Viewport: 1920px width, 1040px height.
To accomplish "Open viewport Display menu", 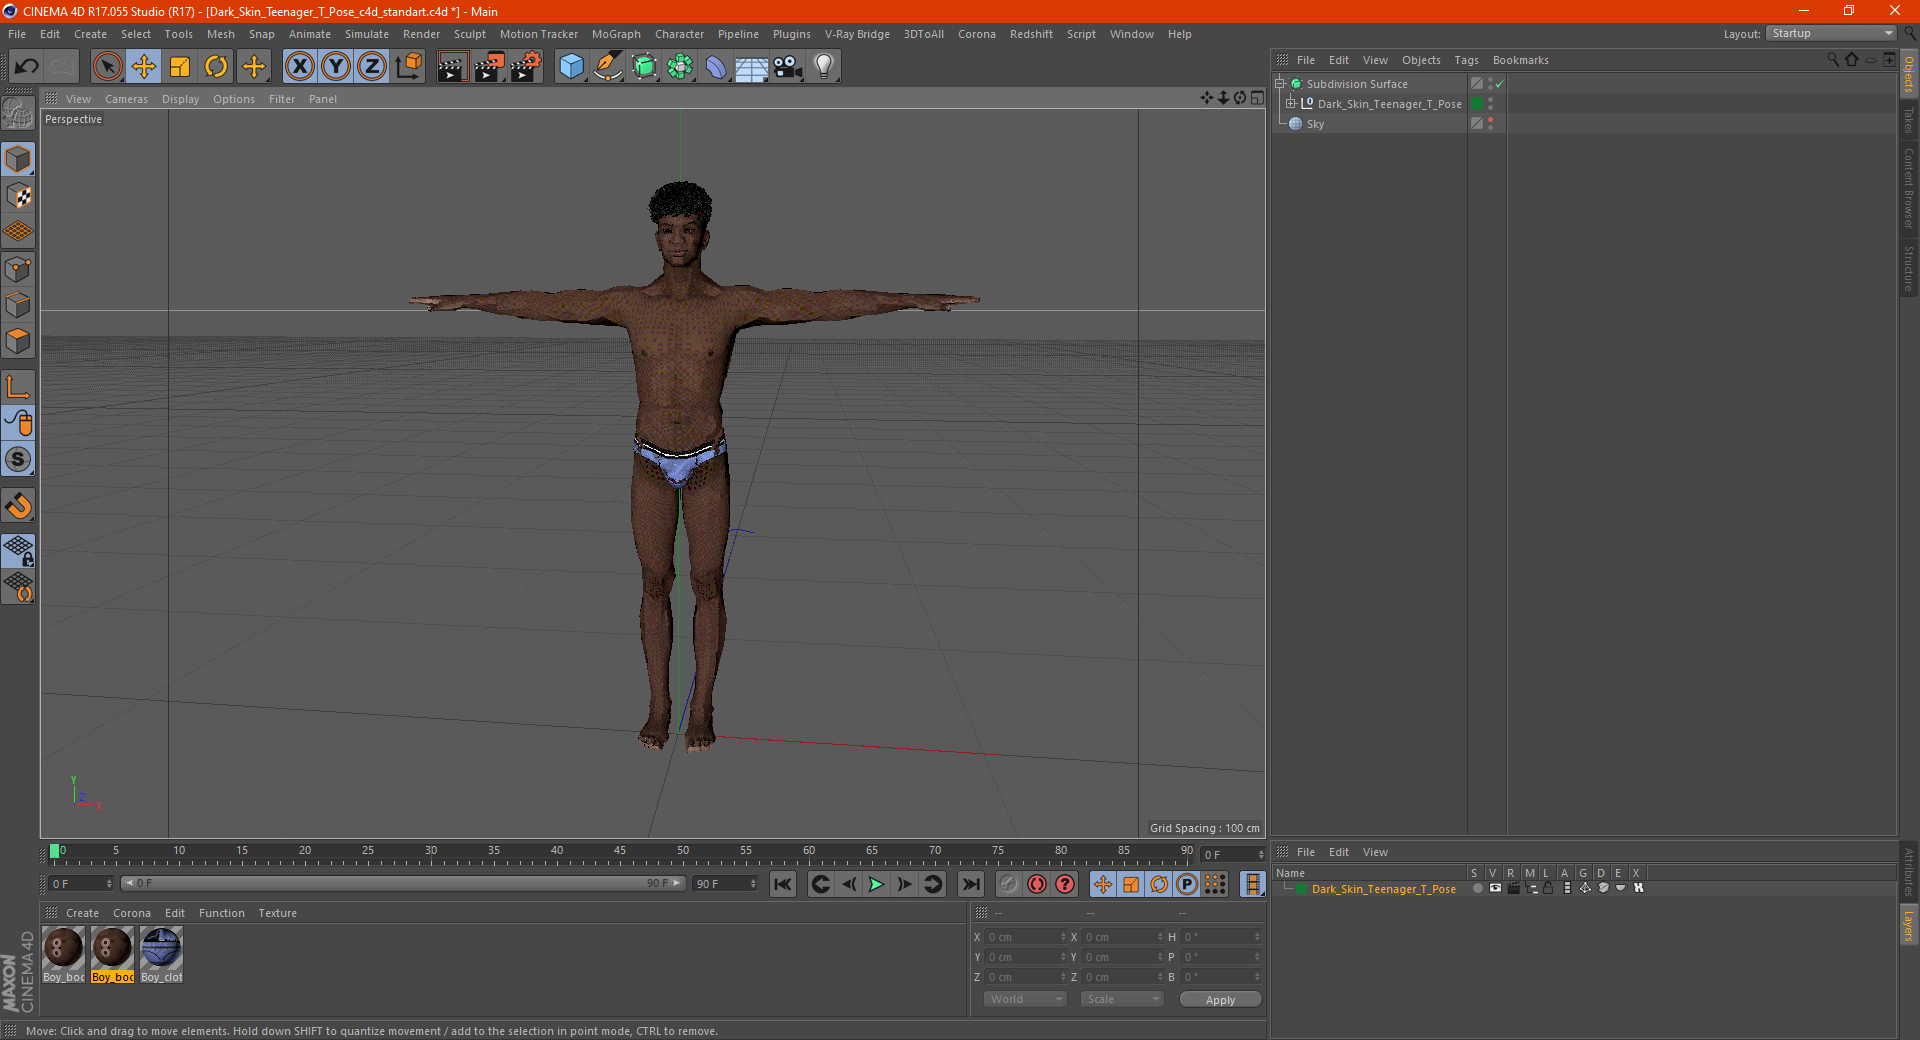I will point(180,99).
